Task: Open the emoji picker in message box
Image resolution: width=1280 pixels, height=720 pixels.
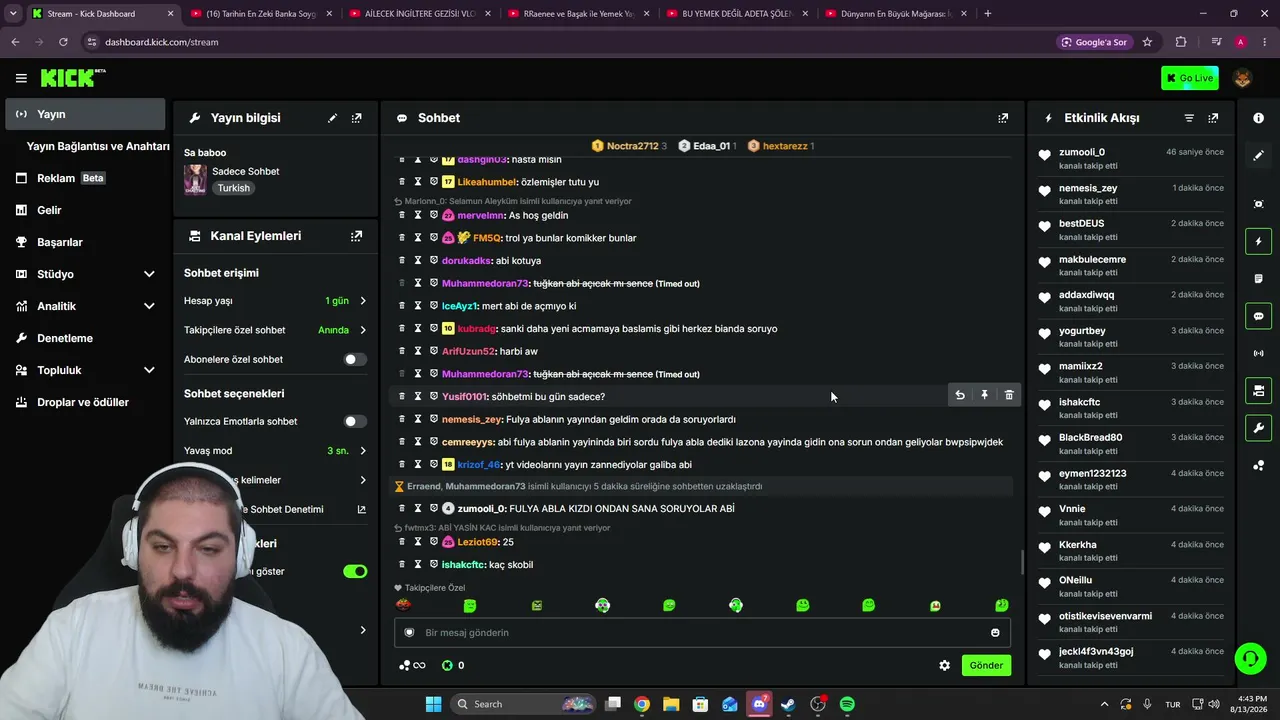Action: (x=995, y=632)
